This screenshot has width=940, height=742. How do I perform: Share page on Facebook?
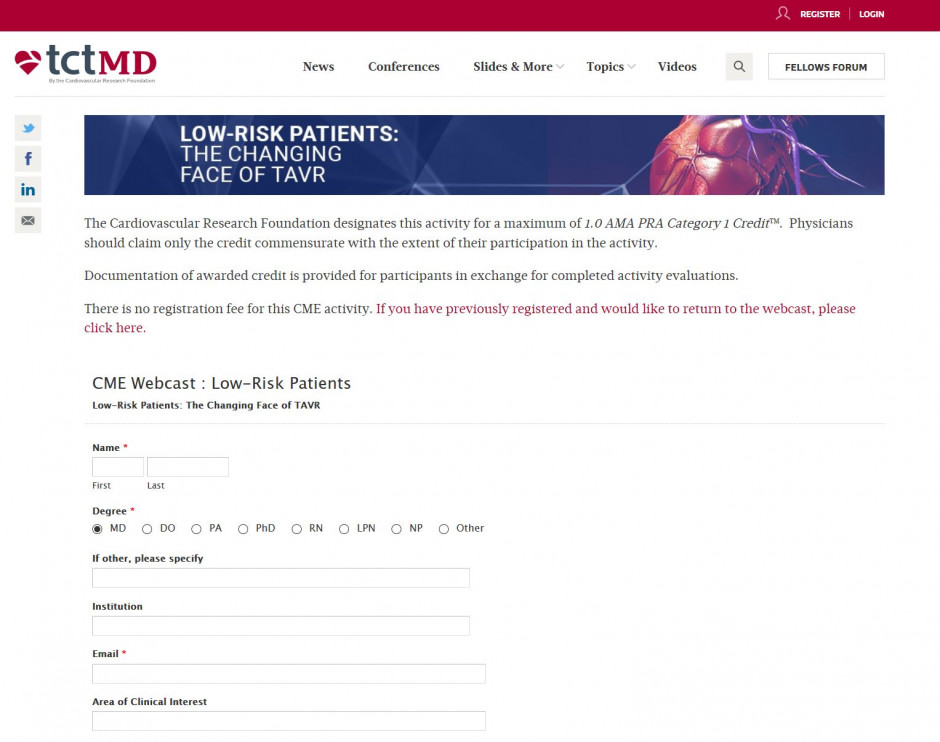point(28,159)
